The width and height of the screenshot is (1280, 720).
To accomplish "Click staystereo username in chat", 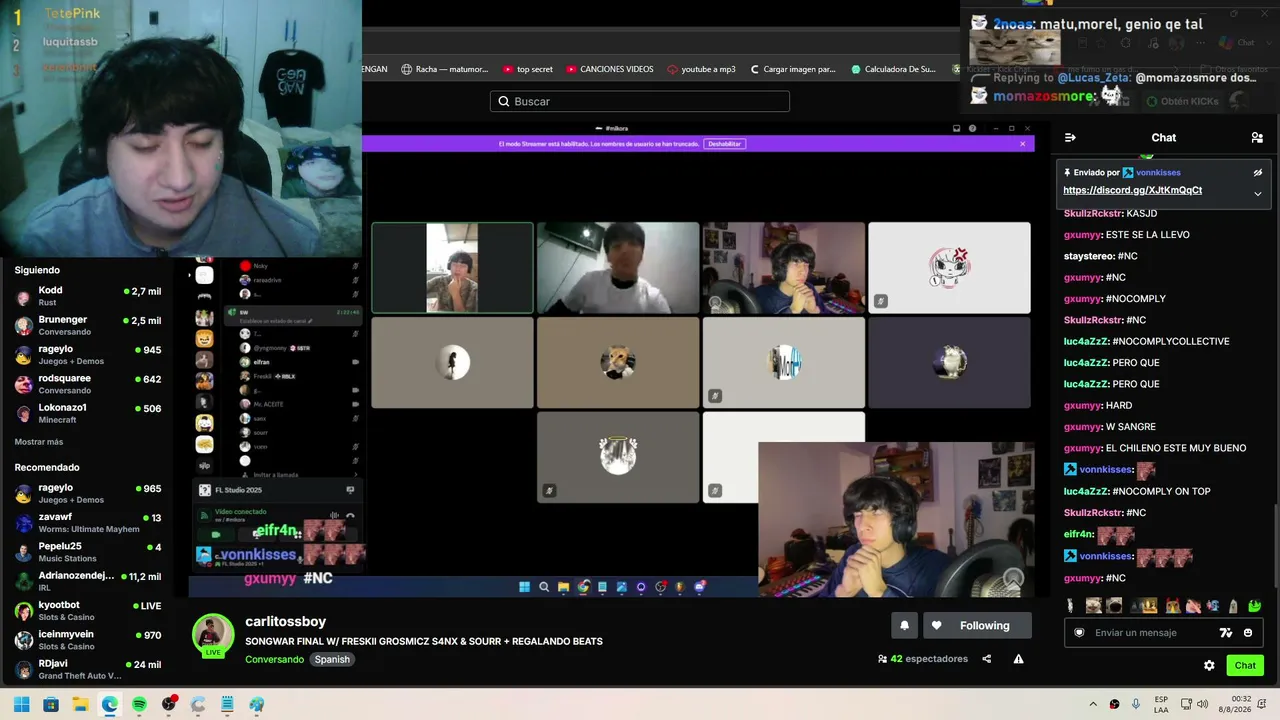I will coord(1089,256).
